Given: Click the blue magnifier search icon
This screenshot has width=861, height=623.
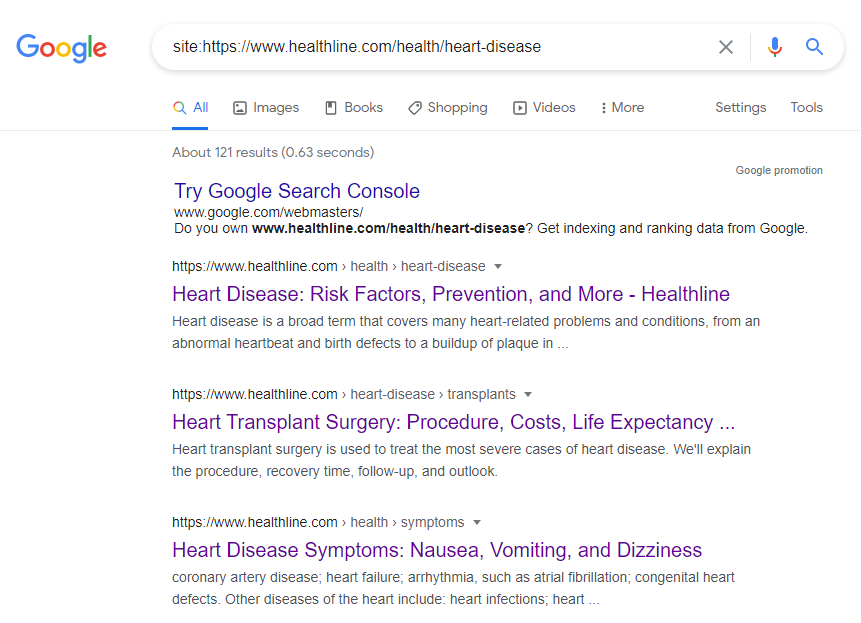Looking at the screenshot, I should click(815, 47).
